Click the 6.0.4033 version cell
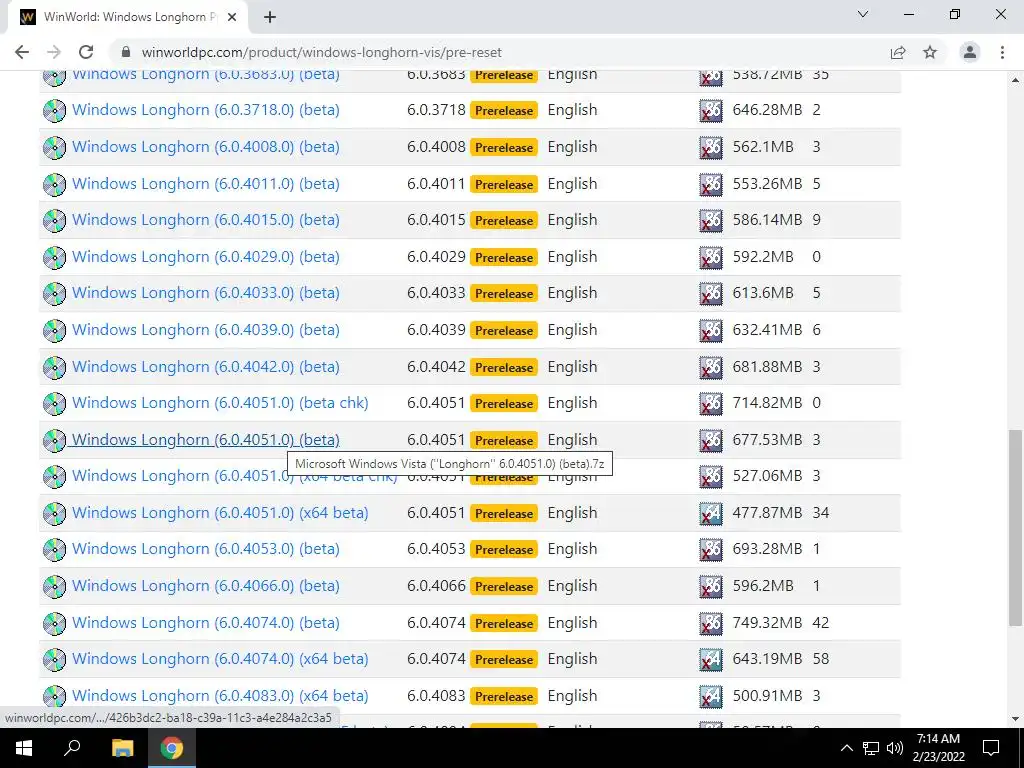Viewport: 1024px width, 768px height. [x=436, y=293]
